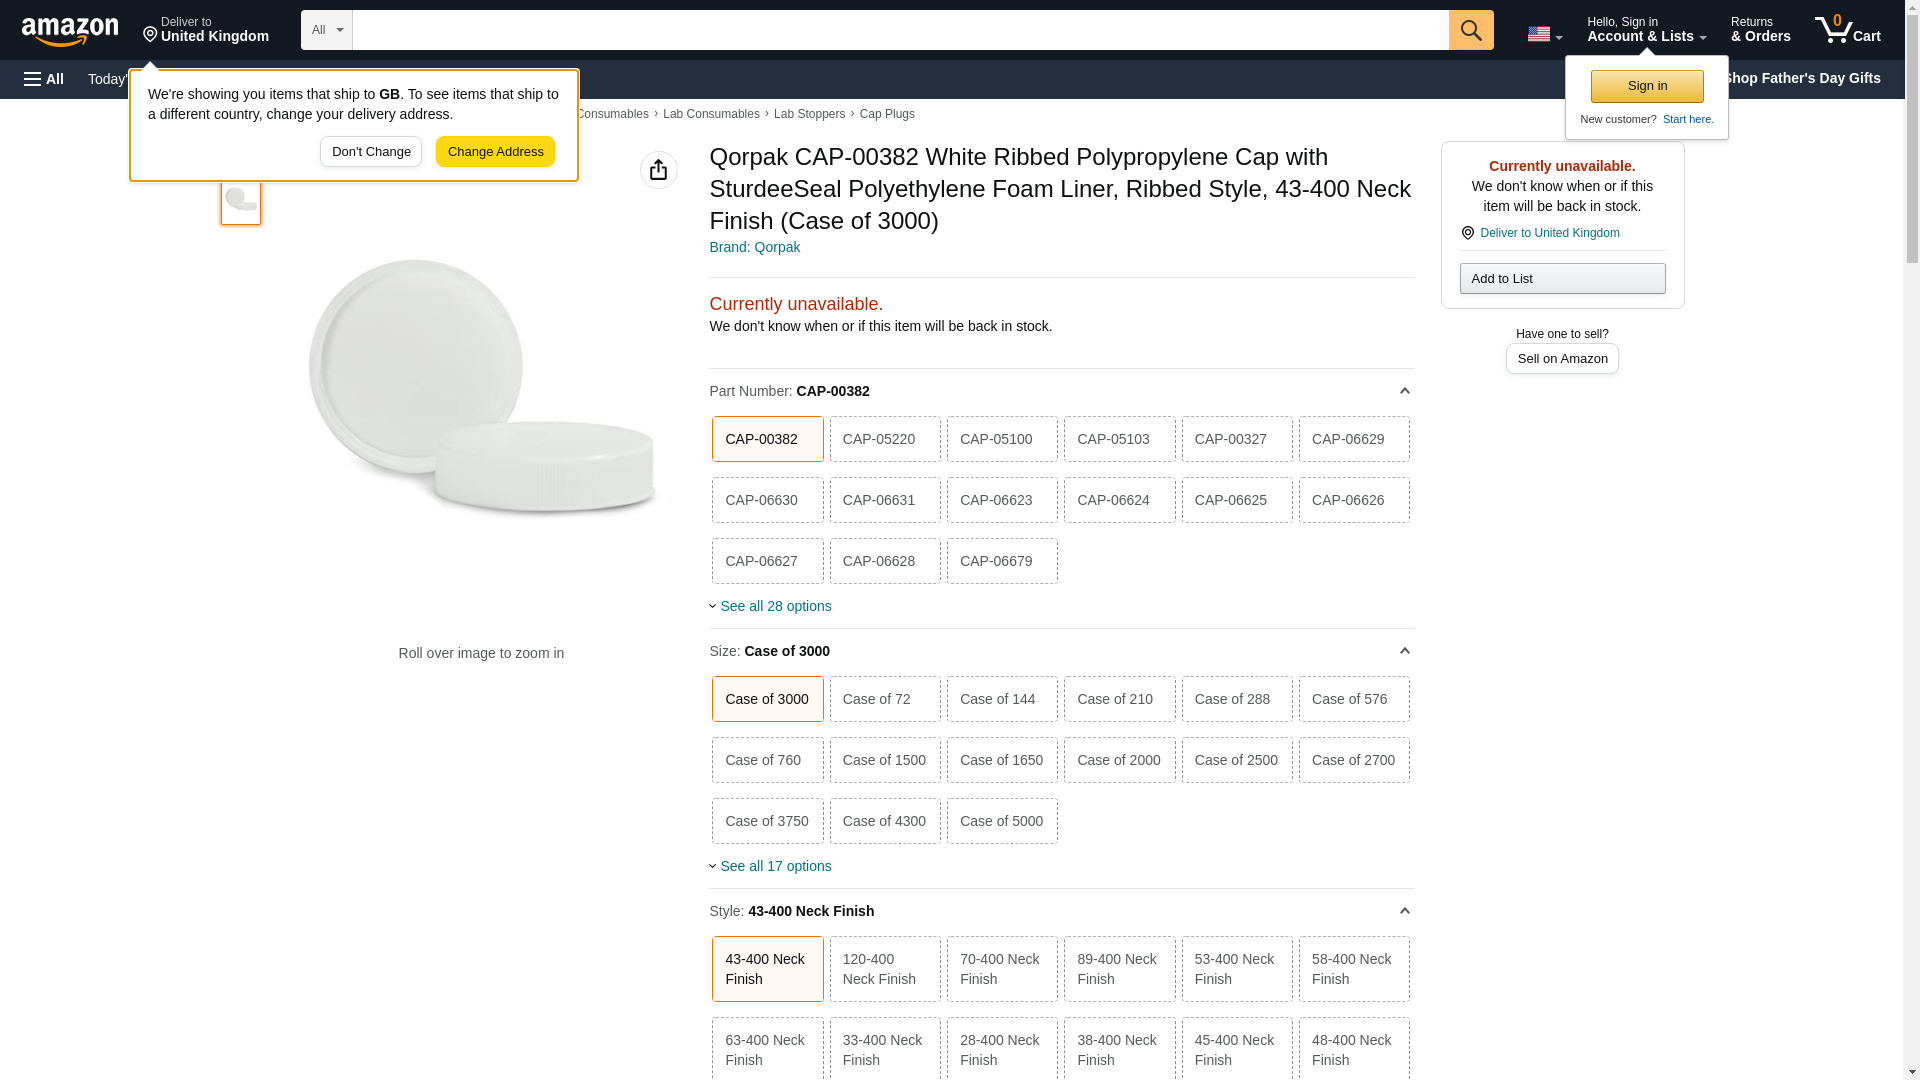The height and width of the screenshot is (1080, 1920).
Task: Select the Case of 144 size option
Action: [x=1001, y=699]
